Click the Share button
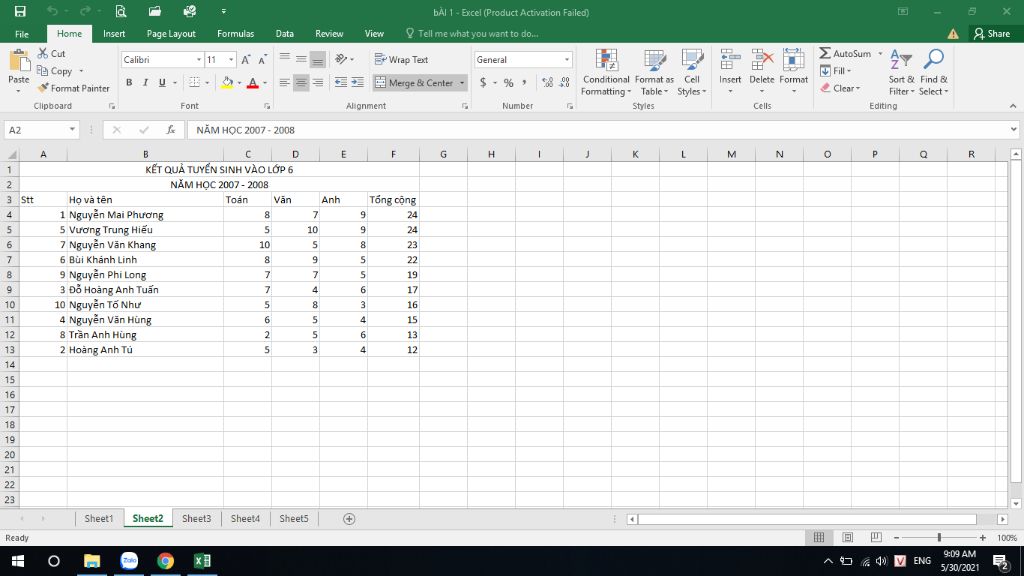 991,34
